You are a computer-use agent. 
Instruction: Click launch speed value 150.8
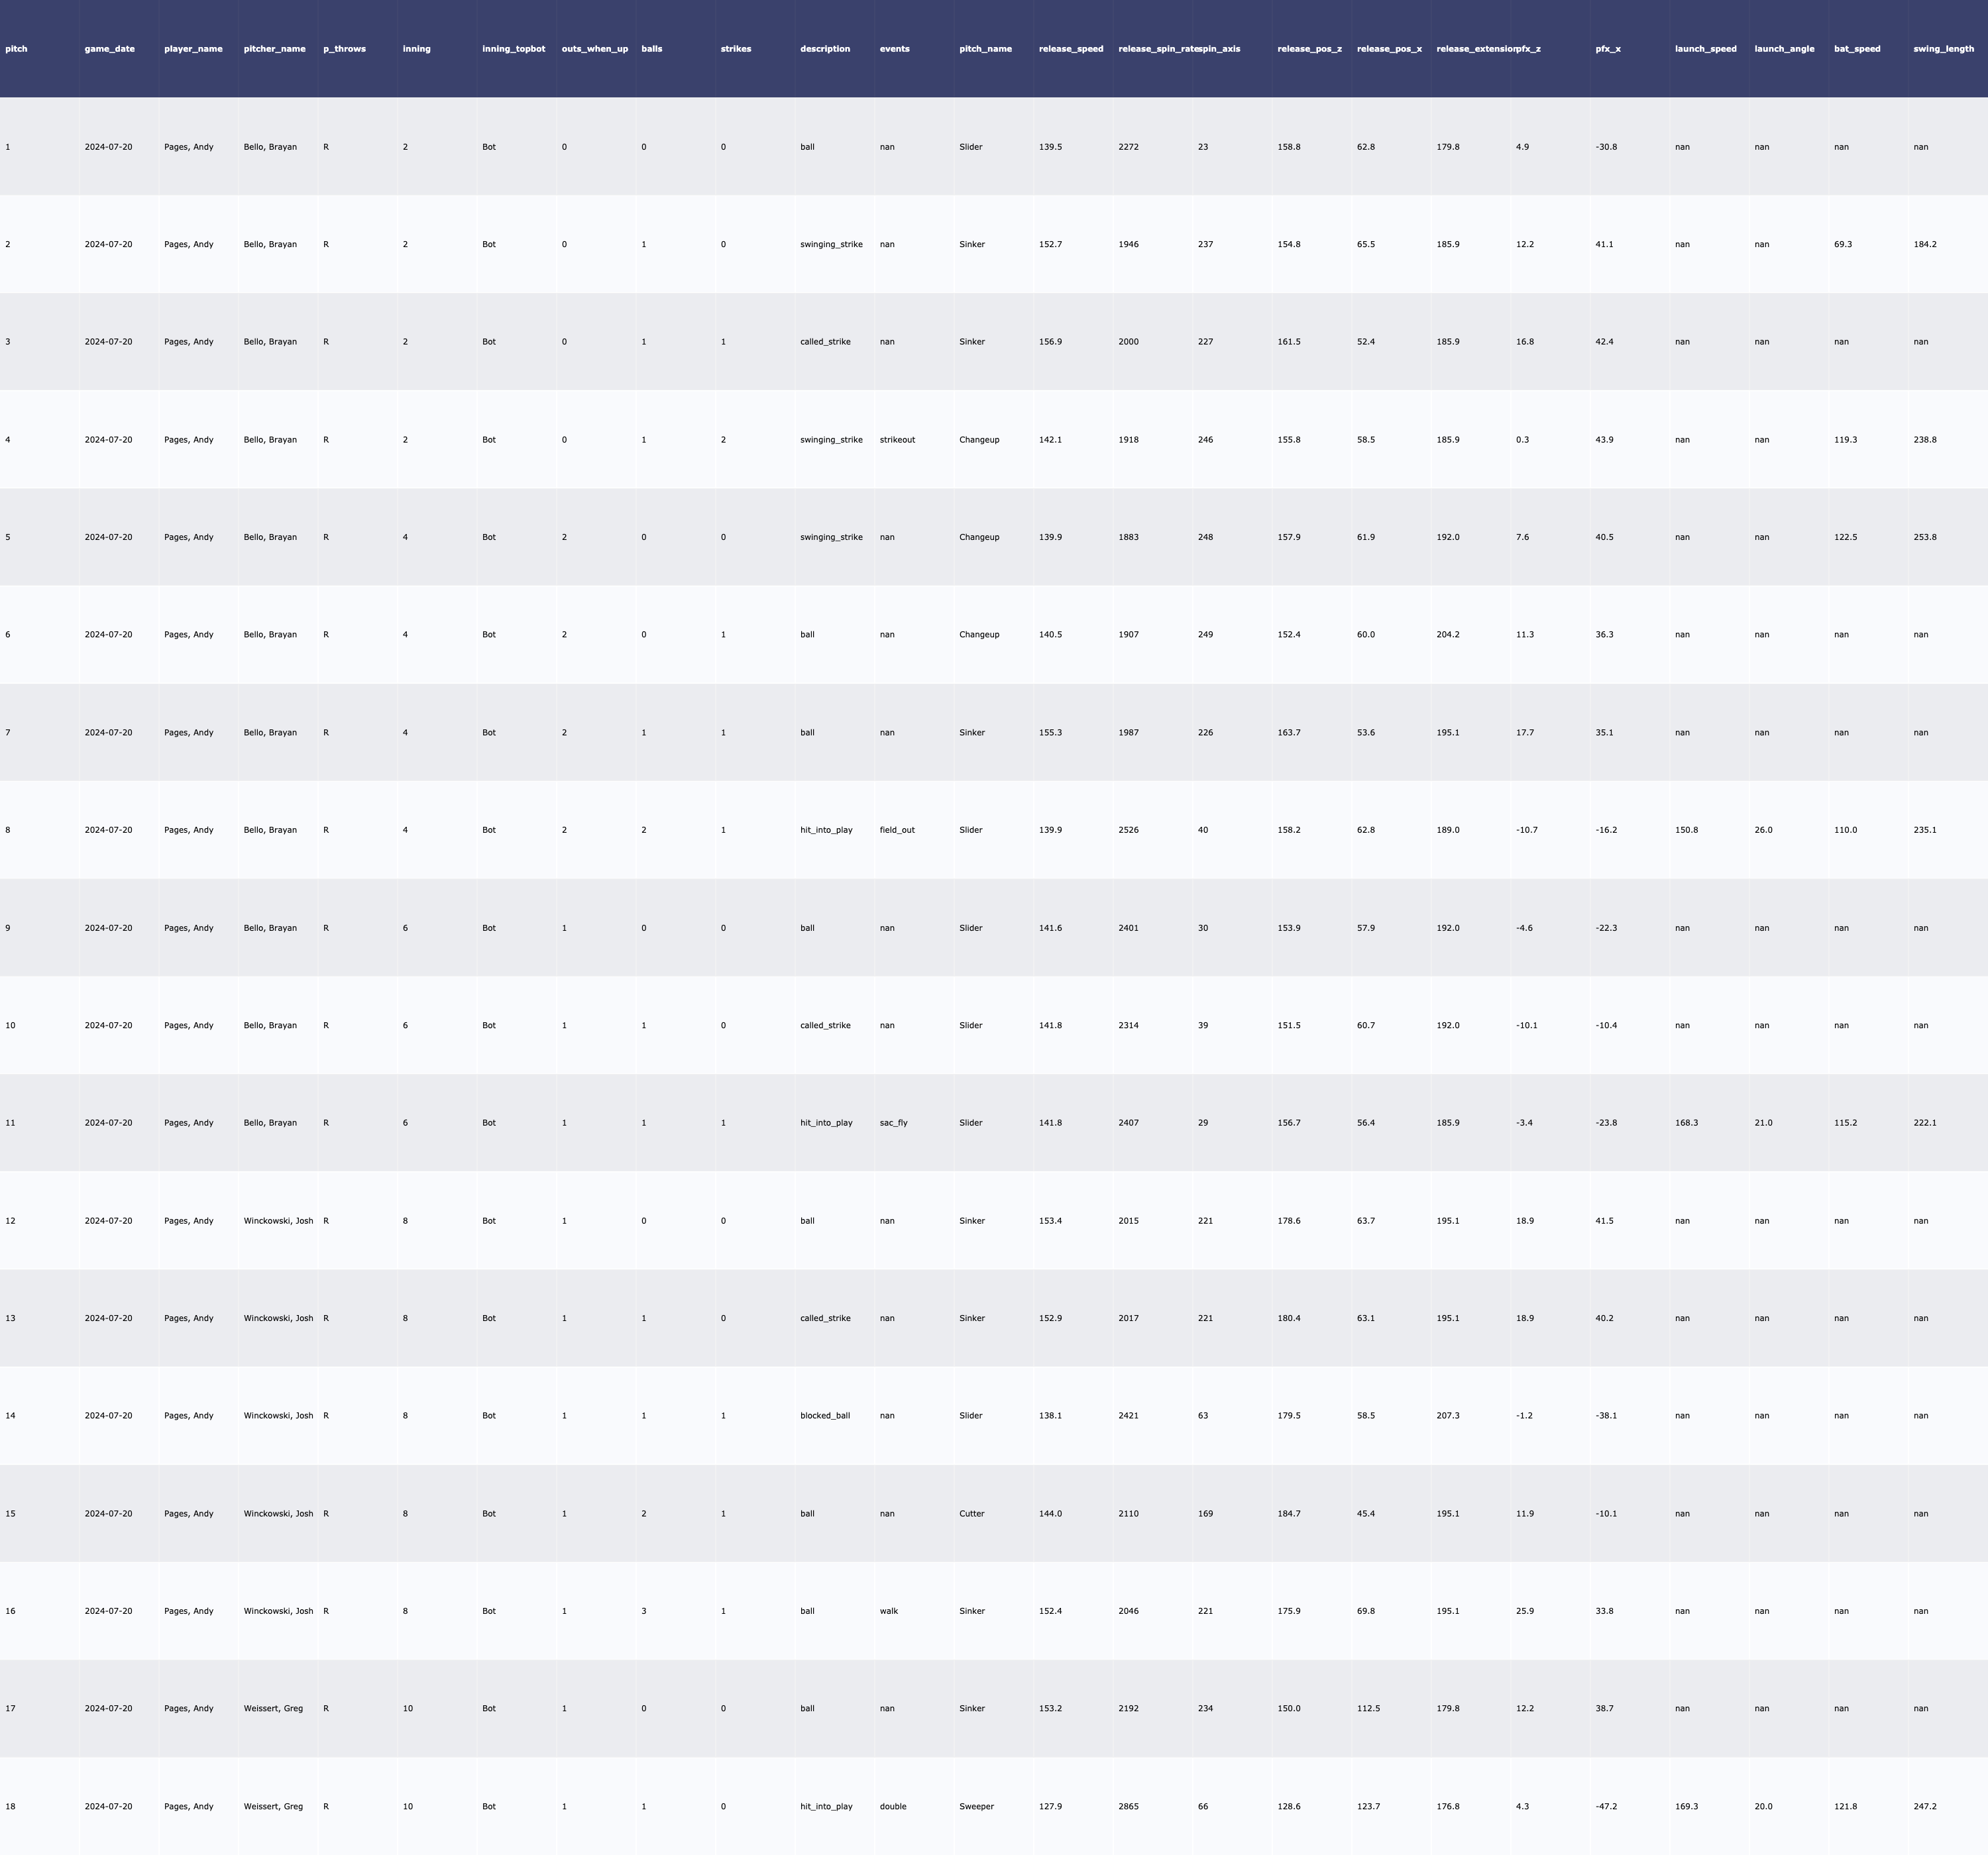click(1686, 830)
